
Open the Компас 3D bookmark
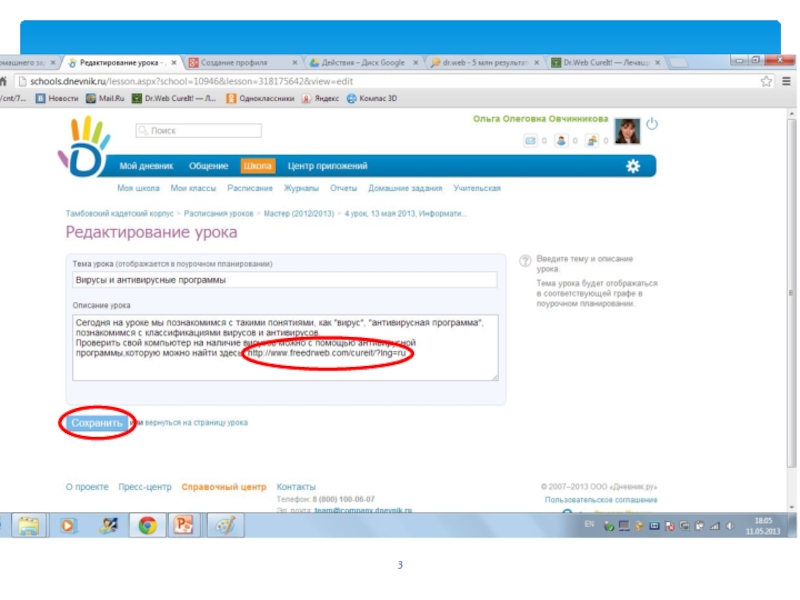pyautogui.click(x=372, y=98)
